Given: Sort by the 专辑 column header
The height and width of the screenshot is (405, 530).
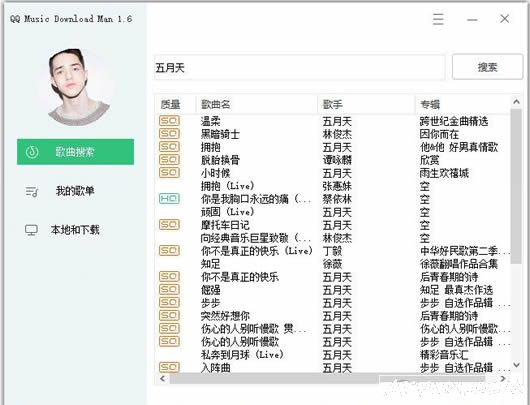Looking at the screenshot, I should pos(463,104).
